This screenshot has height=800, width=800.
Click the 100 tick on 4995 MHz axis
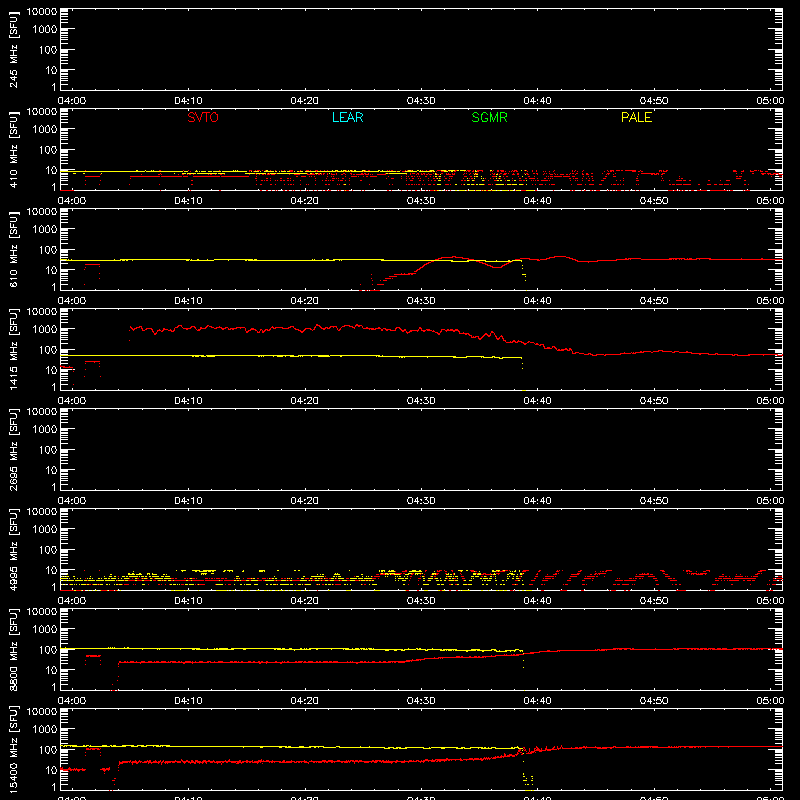tap(48, 550)
